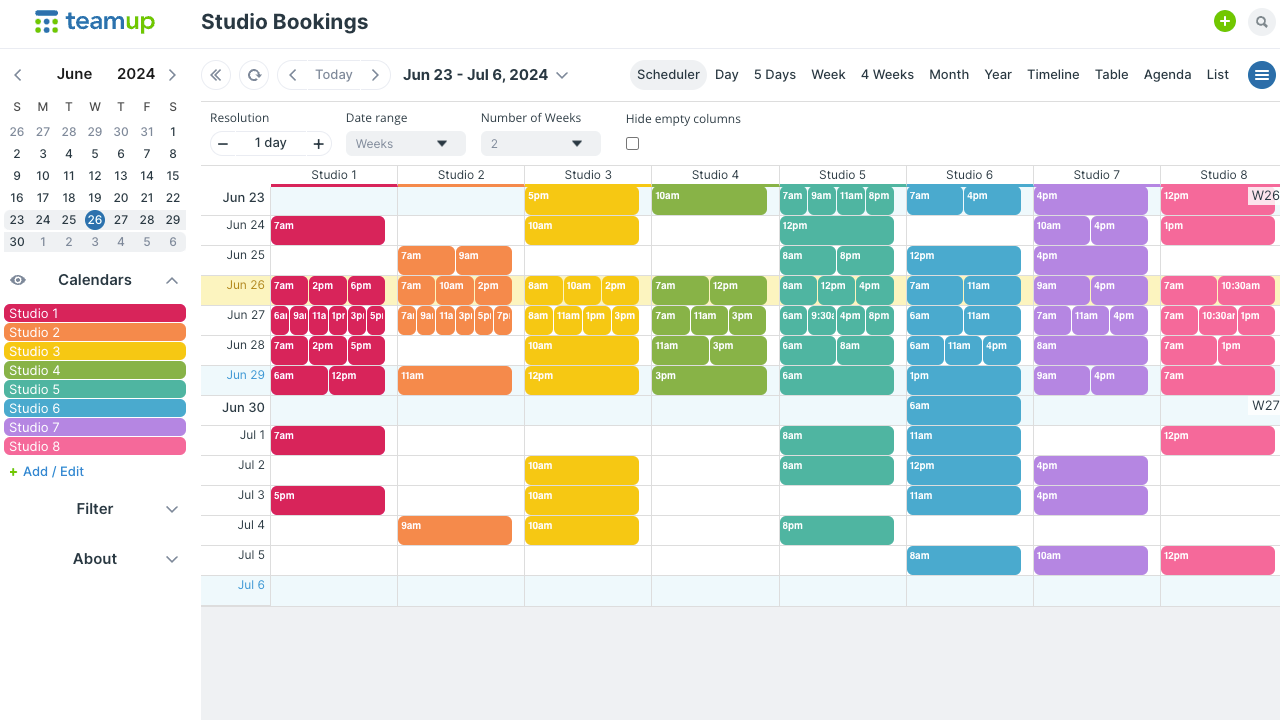Switch to Timeline view
Viewport: 1280px width, 720px height.
[1053, 75]
